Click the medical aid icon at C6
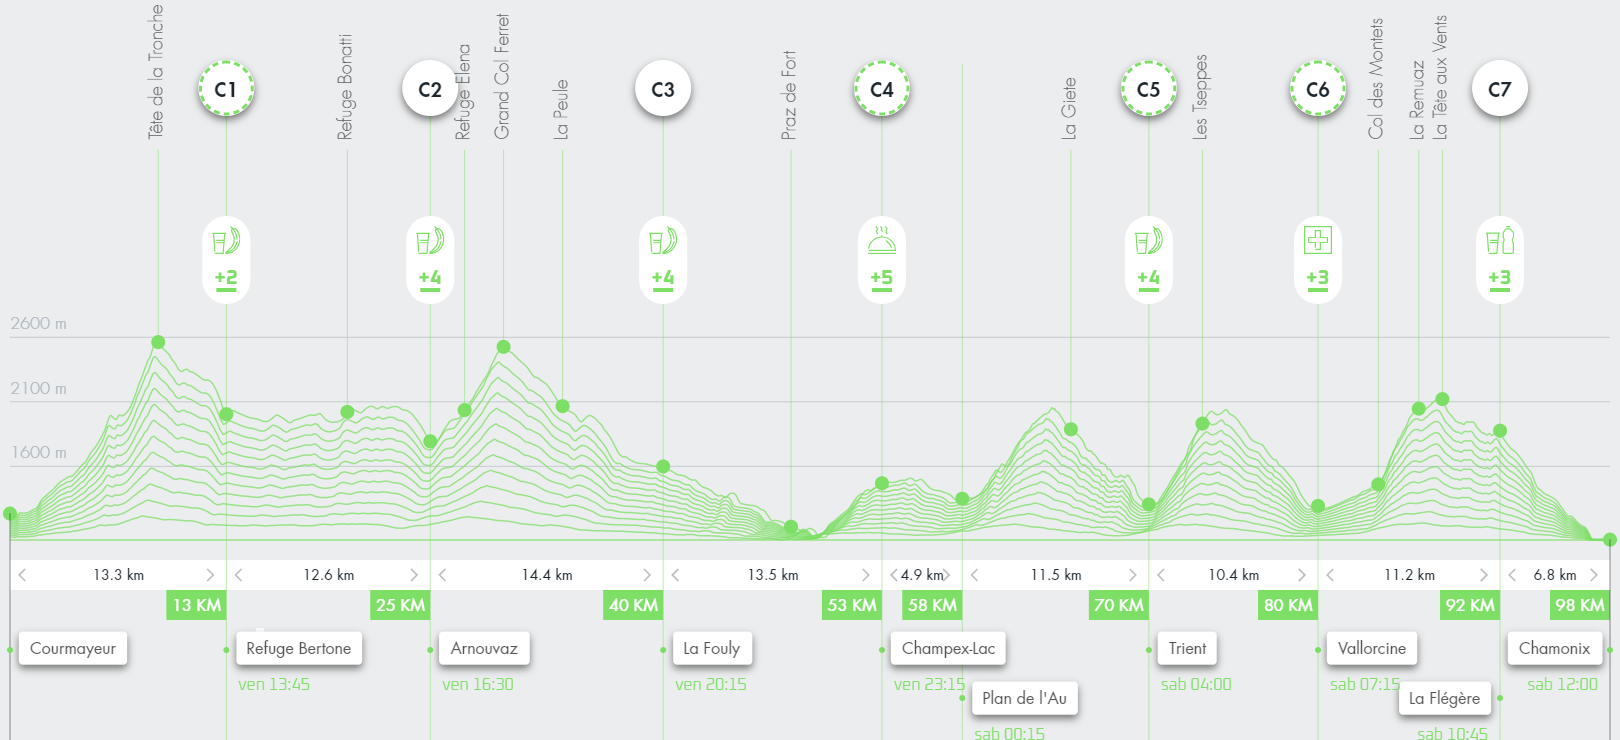Viewport: 1620px width, 740px height. point(1317,241)
